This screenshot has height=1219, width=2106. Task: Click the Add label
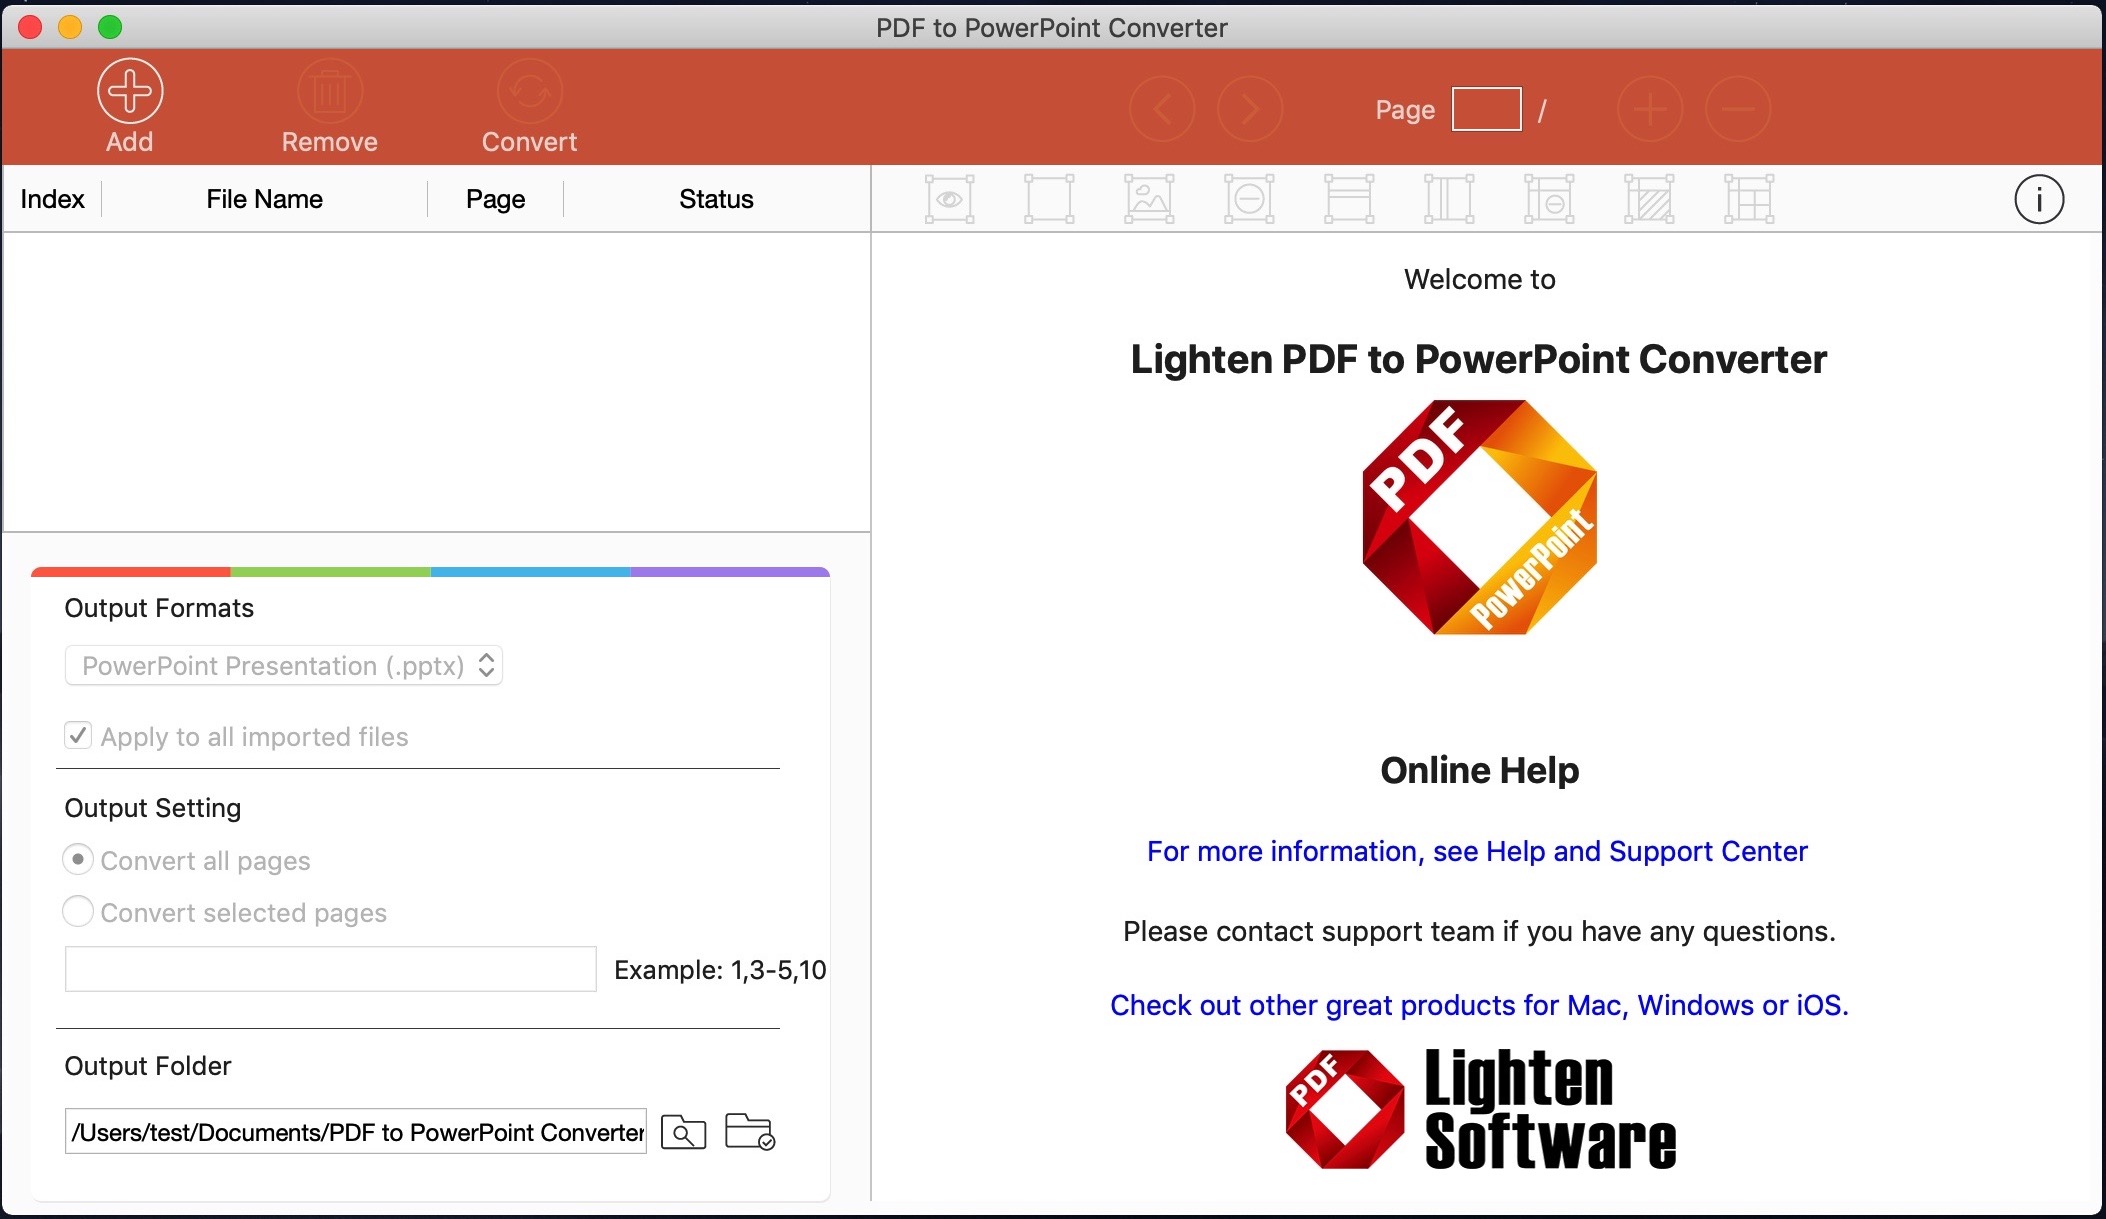click(130, 142)
